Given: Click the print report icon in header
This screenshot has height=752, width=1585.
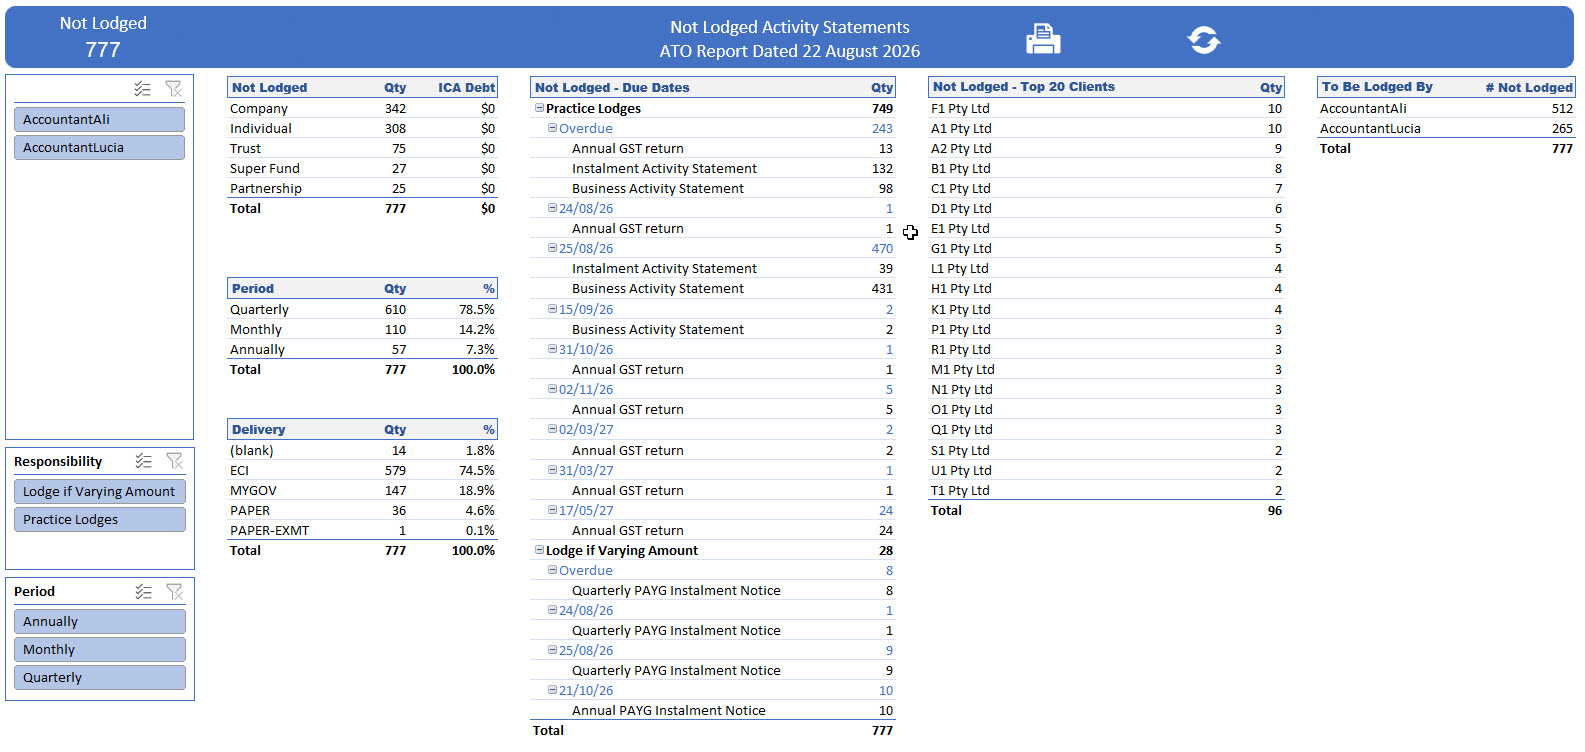Looking at the screenshot, I should (1043, 39).
